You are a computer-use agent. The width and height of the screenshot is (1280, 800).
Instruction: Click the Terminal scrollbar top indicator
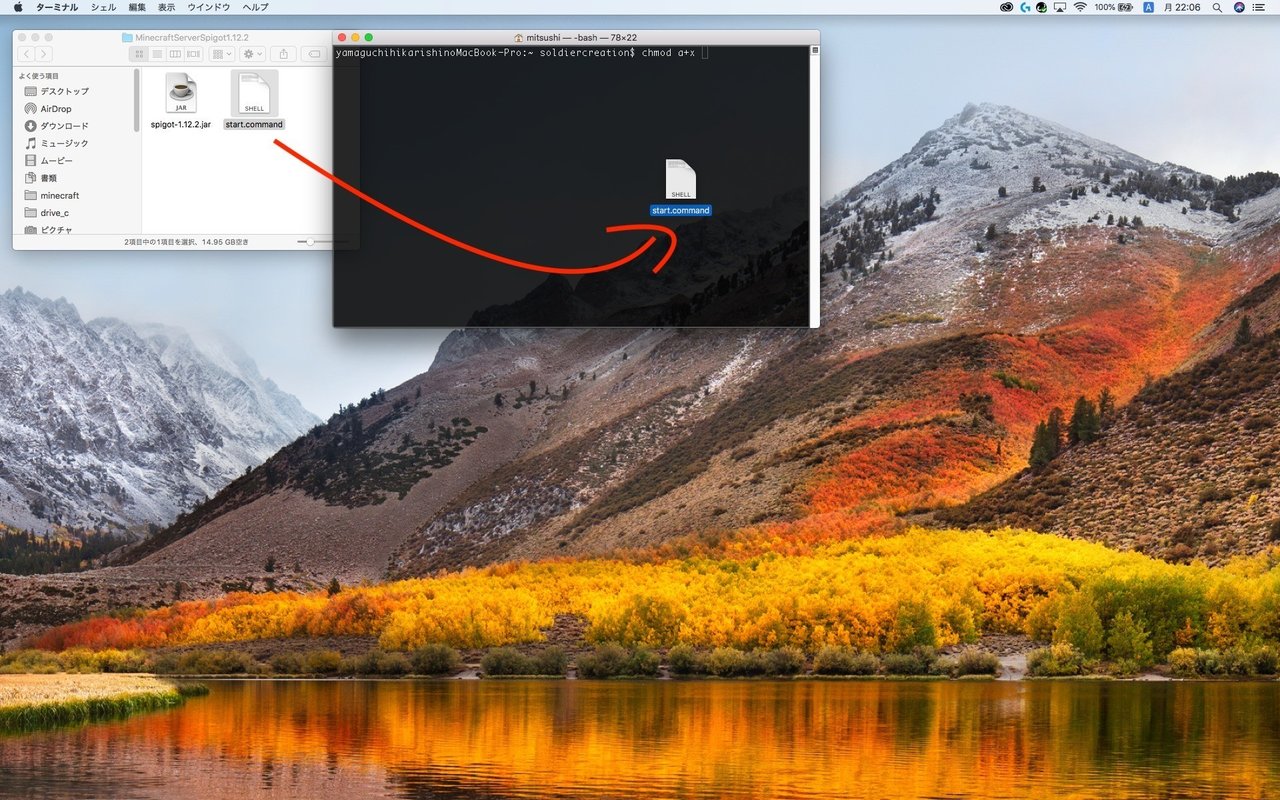click(x=815, y=50)
